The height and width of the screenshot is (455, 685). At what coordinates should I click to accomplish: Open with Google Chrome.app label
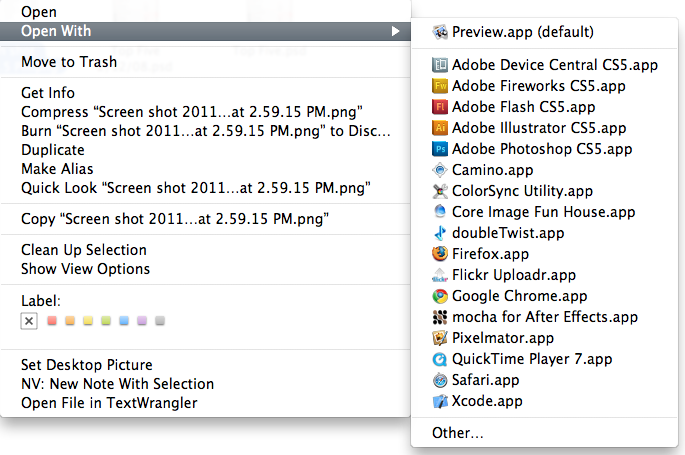point(519,296)
